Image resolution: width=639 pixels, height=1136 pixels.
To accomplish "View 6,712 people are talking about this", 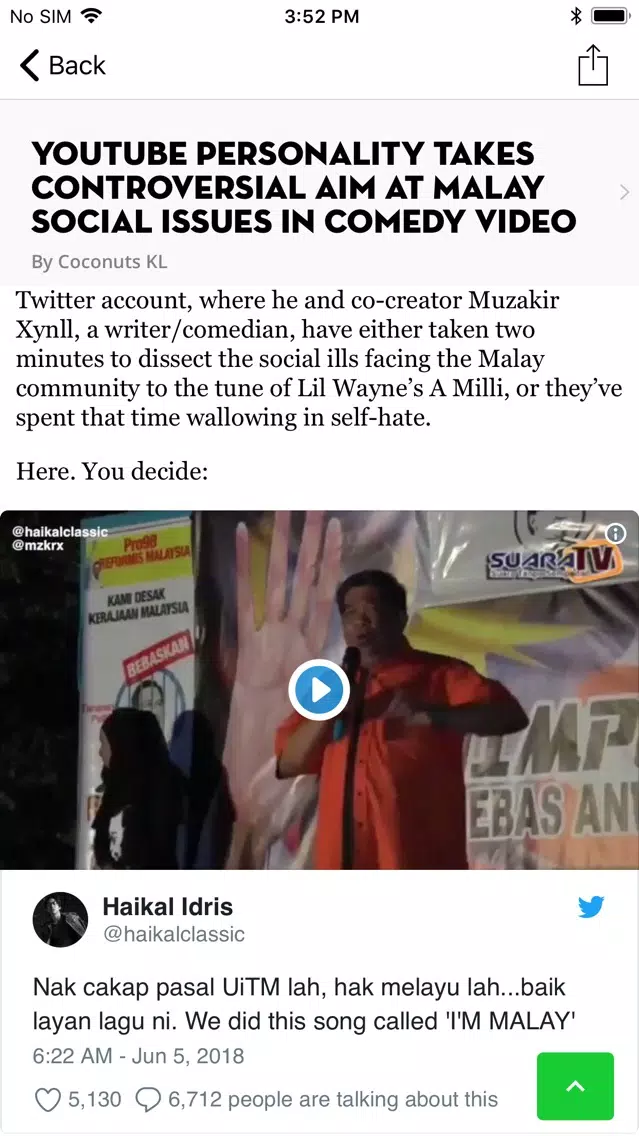I will coord(333,1100).
